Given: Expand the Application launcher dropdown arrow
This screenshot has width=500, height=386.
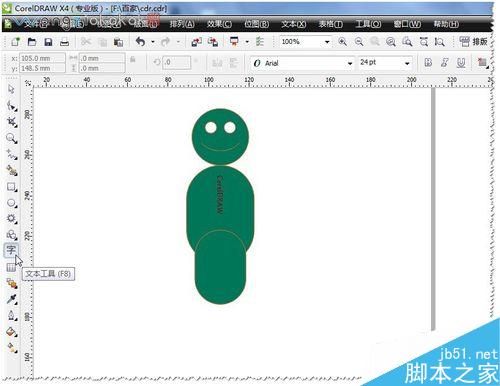Looking at the screenshot, I should 247,42.
